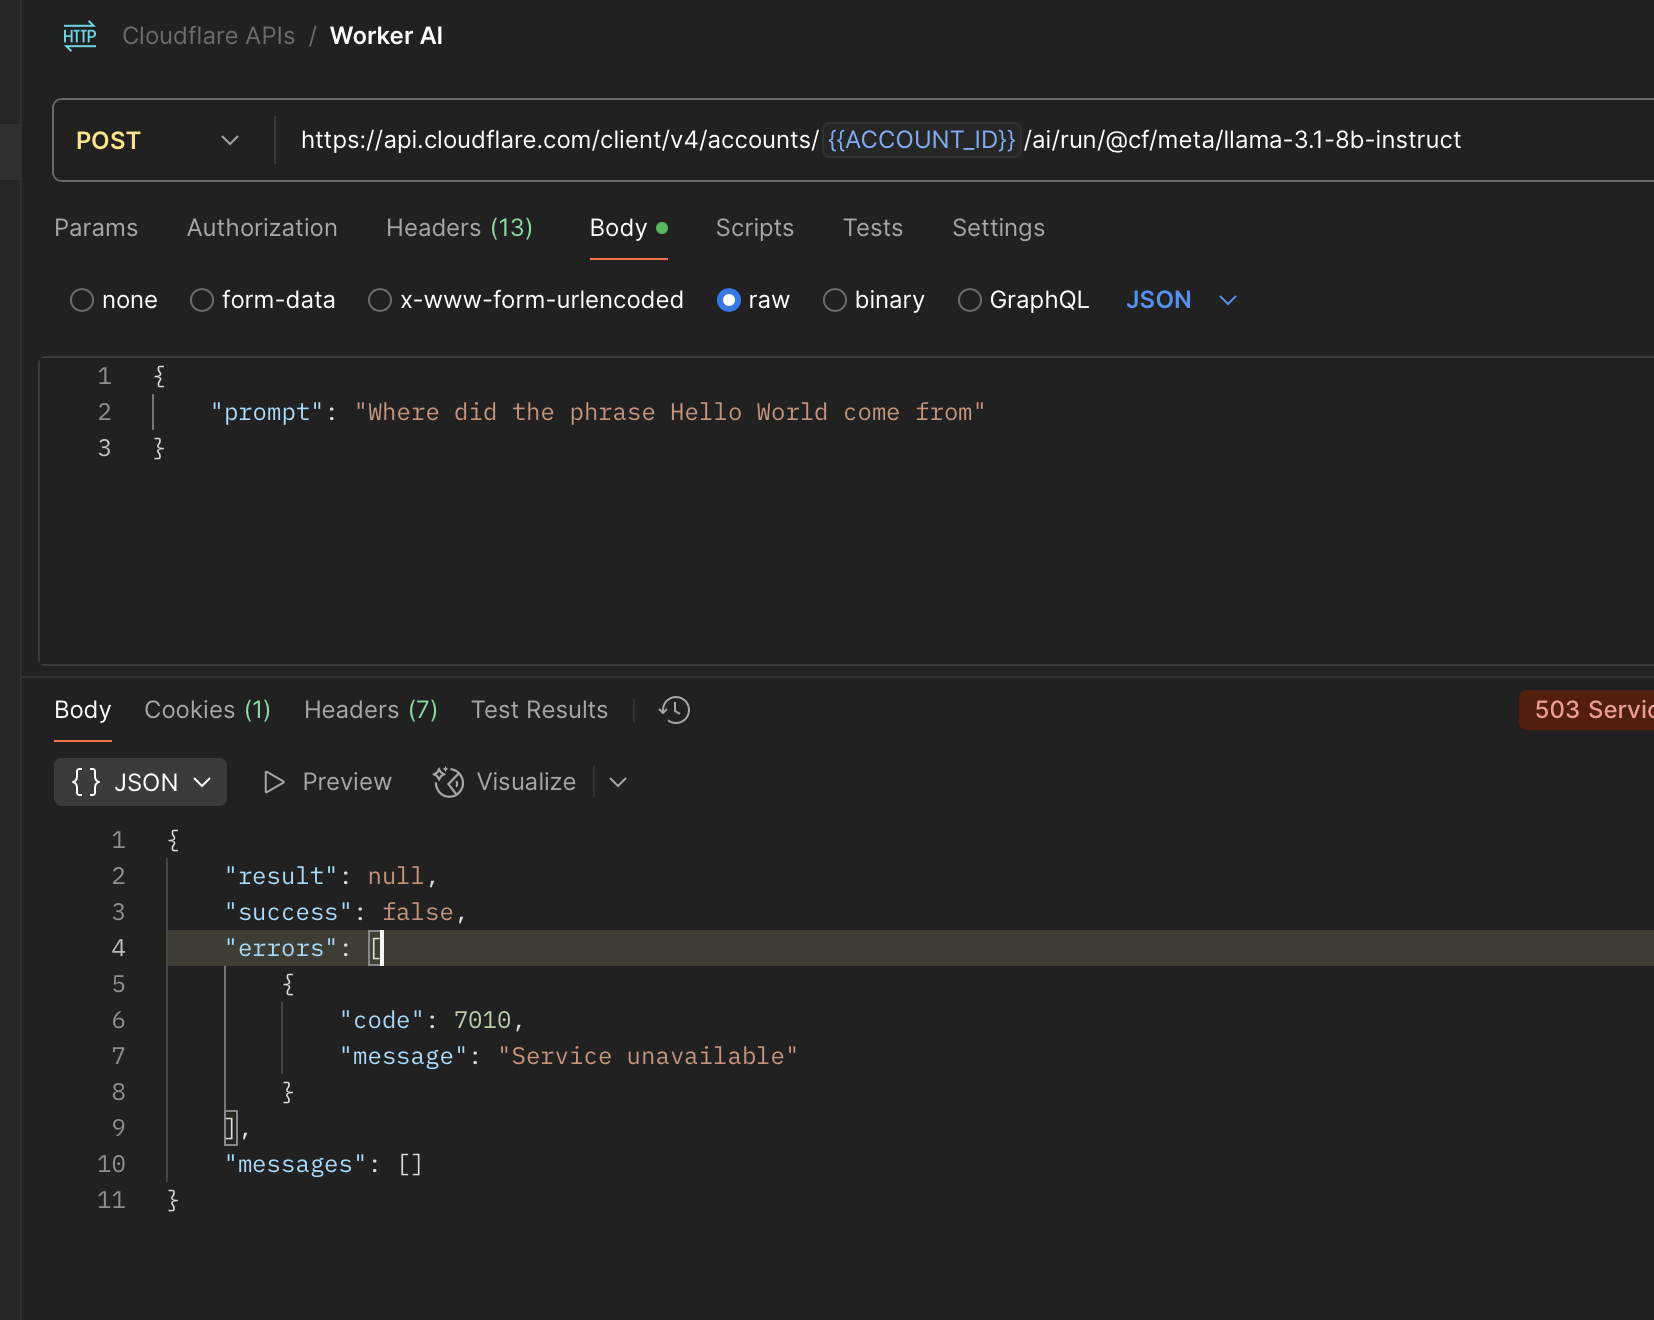
Task: Click the HTTP request icon
Action: point(80,36)
